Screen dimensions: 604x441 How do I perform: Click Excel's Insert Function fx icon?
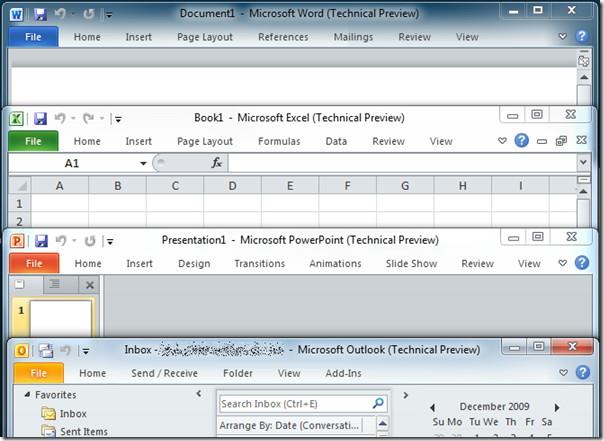[x=217, y=163]
